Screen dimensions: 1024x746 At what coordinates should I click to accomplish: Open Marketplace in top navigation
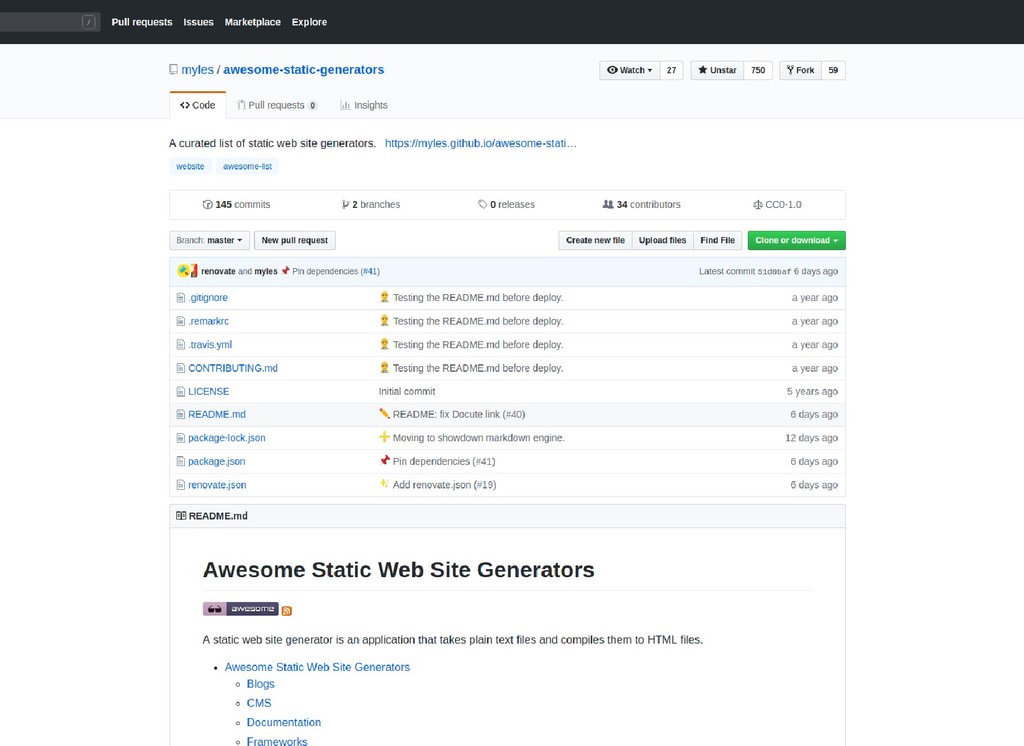point(253,22)
